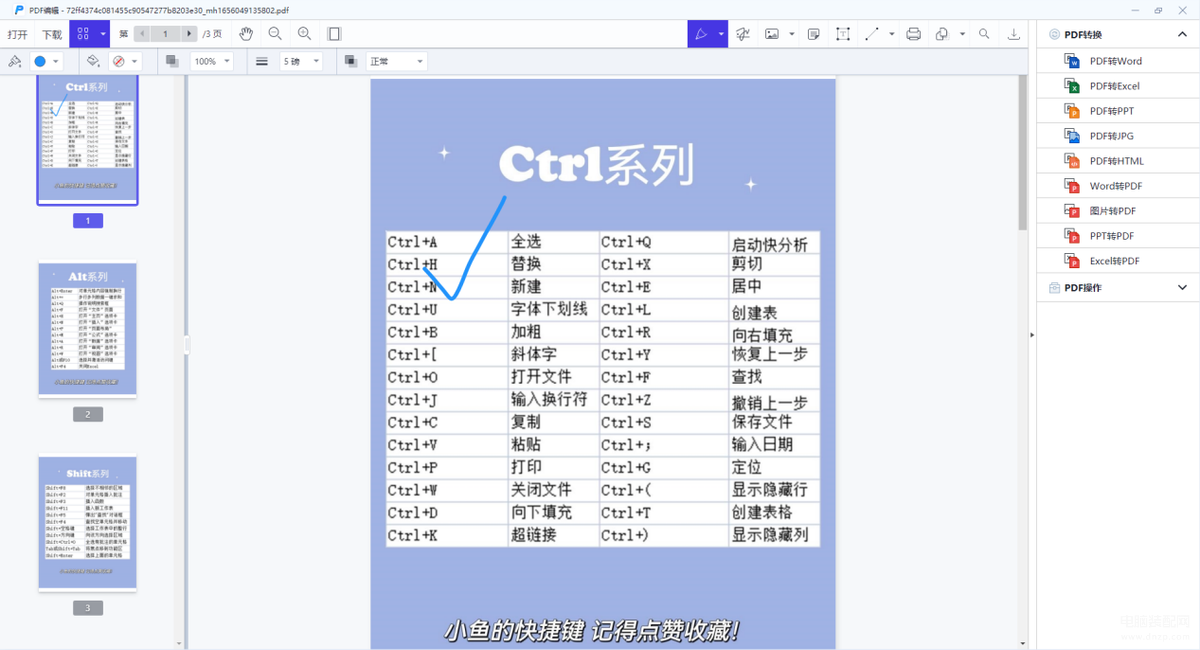
Task: Choose 图片转PDF conversion
Action: coord(1118,211)
